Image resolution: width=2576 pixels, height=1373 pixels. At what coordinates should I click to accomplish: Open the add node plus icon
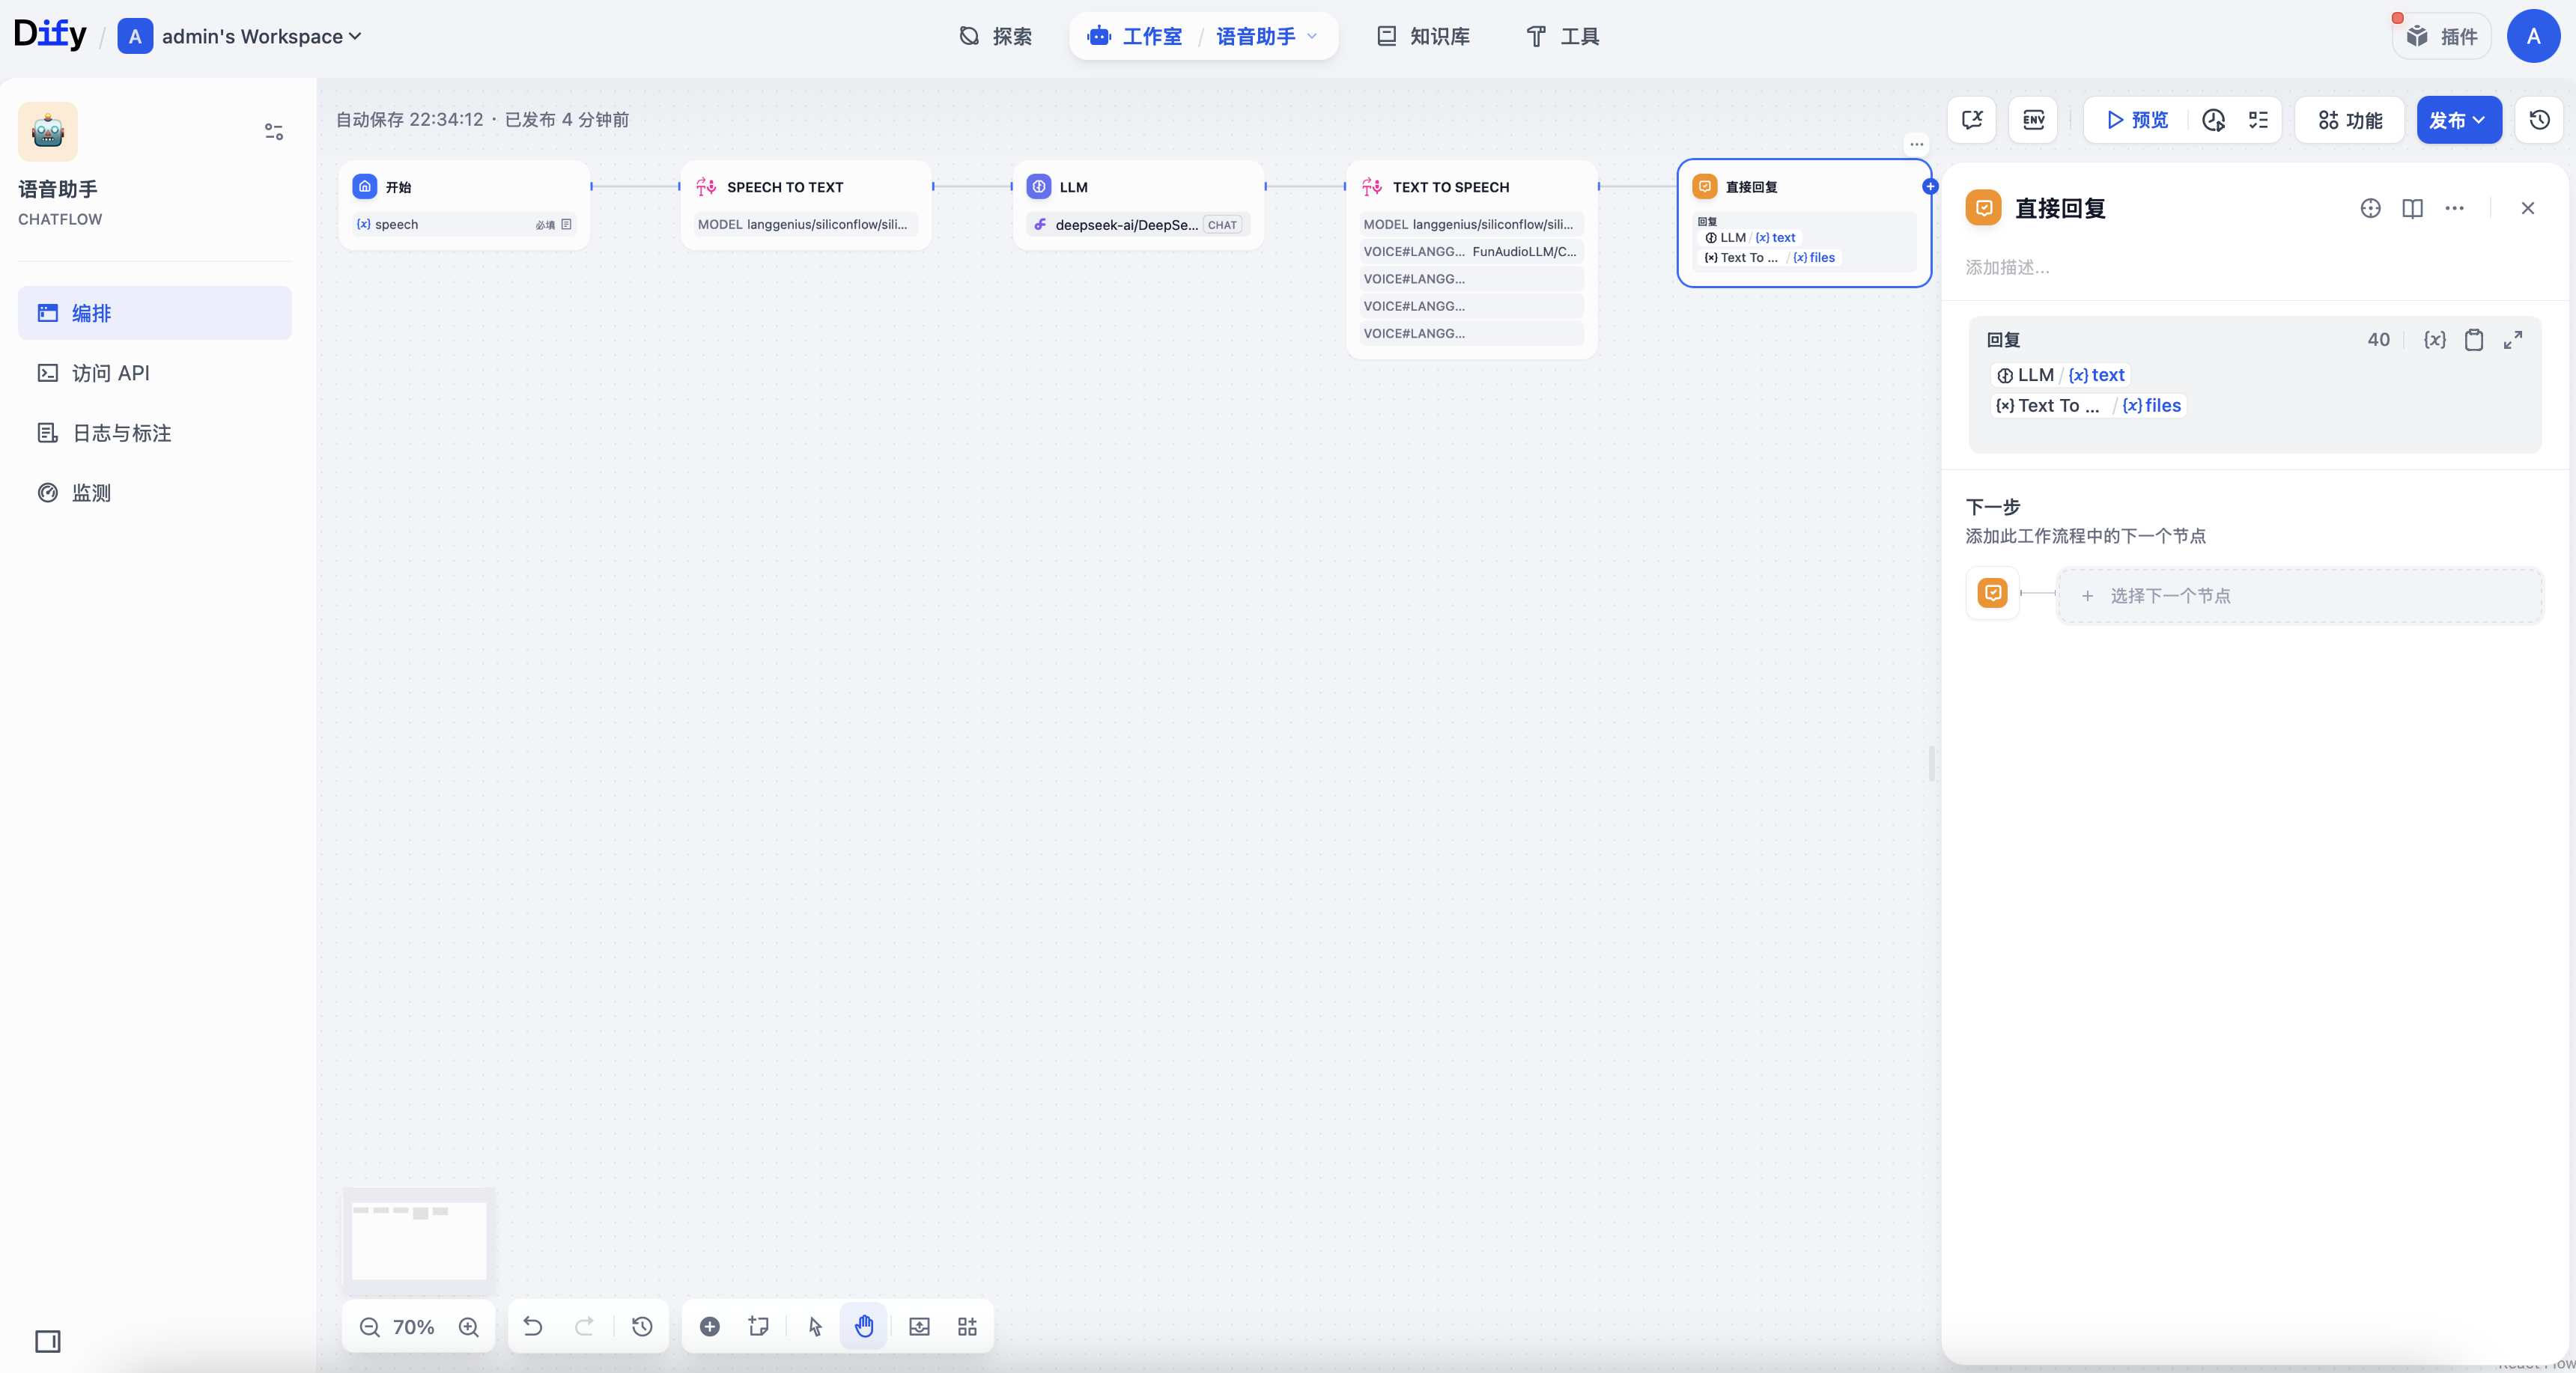pyautogui.click(x=709, y=1326)
